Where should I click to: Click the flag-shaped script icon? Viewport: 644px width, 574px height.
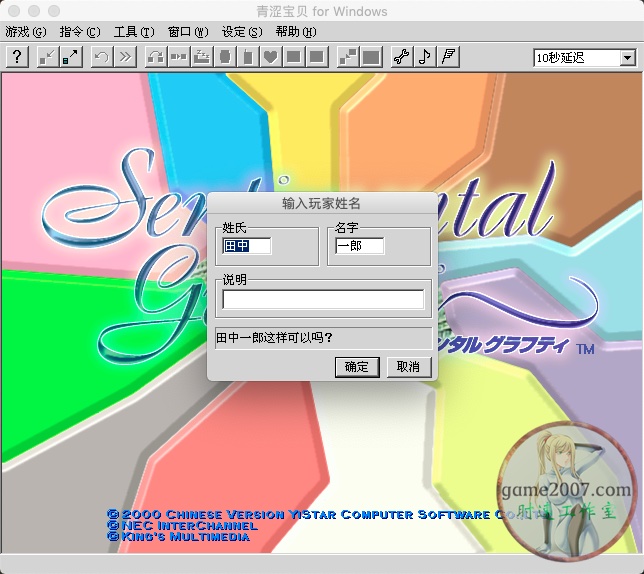448,57
